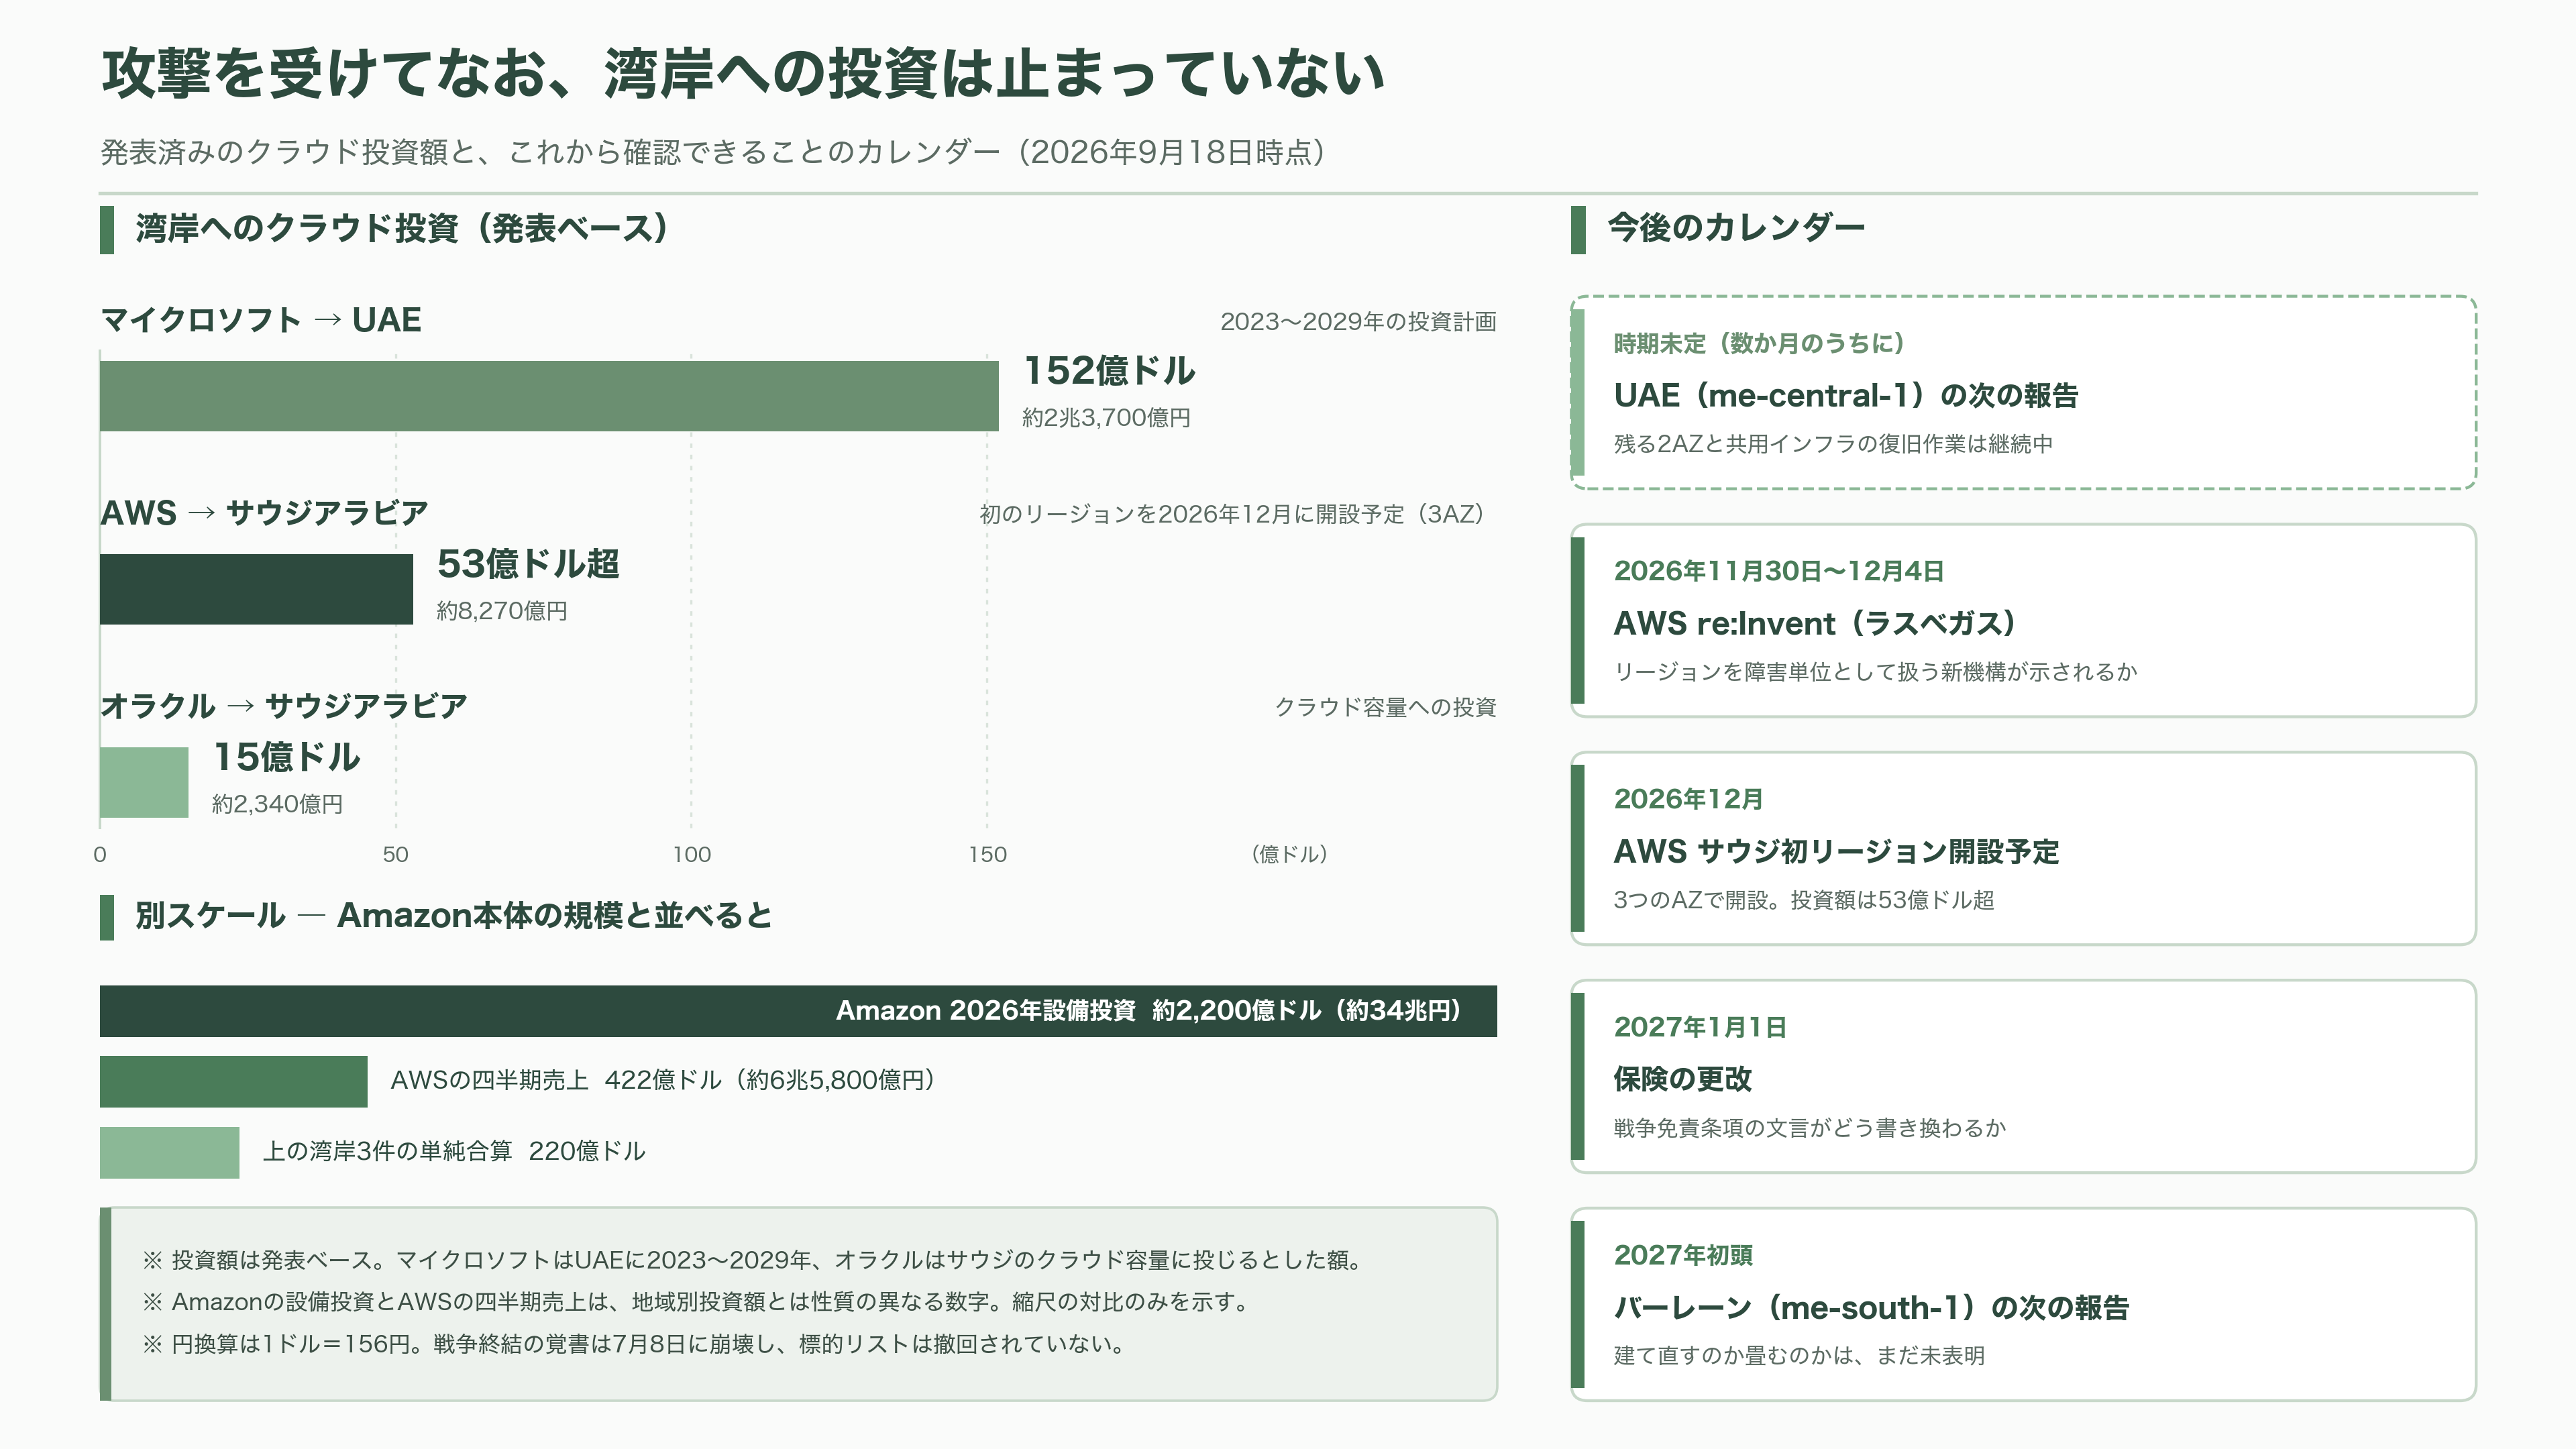Click the axis tick label '150'
The width and height of the screenshot is (2576, 1449).
coord(988,854)
